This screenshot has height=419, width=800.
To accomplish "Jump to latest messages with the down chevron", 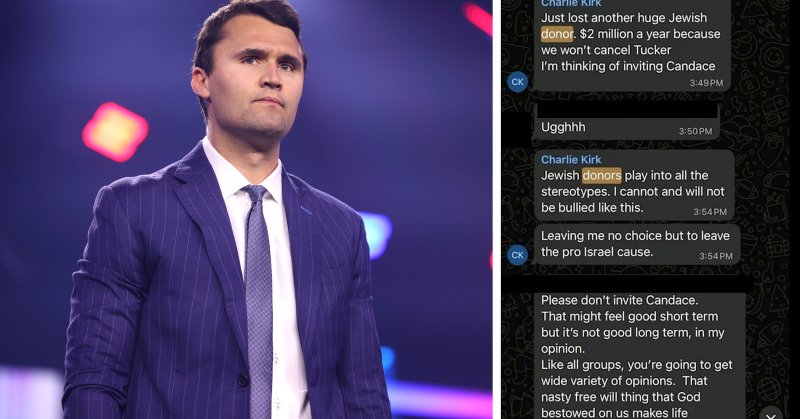I will click(771, 415).
